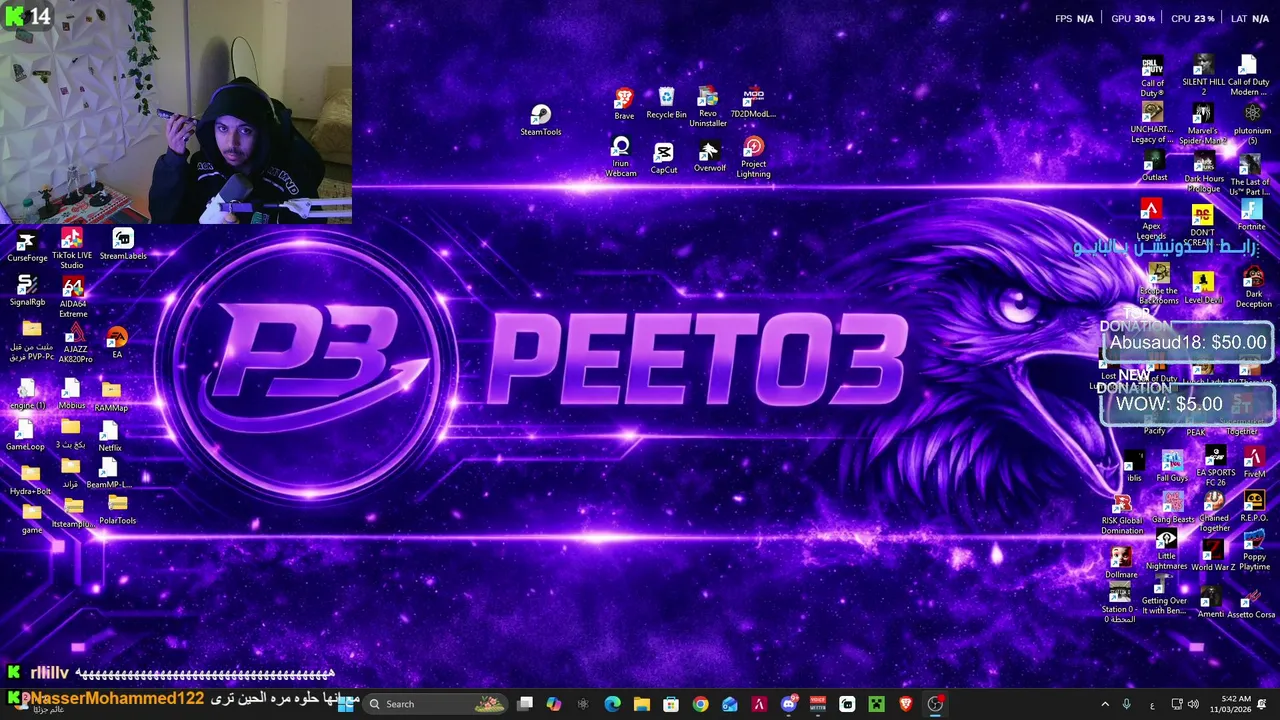Open AIDA64 Extreme

(x=73, y=298)
